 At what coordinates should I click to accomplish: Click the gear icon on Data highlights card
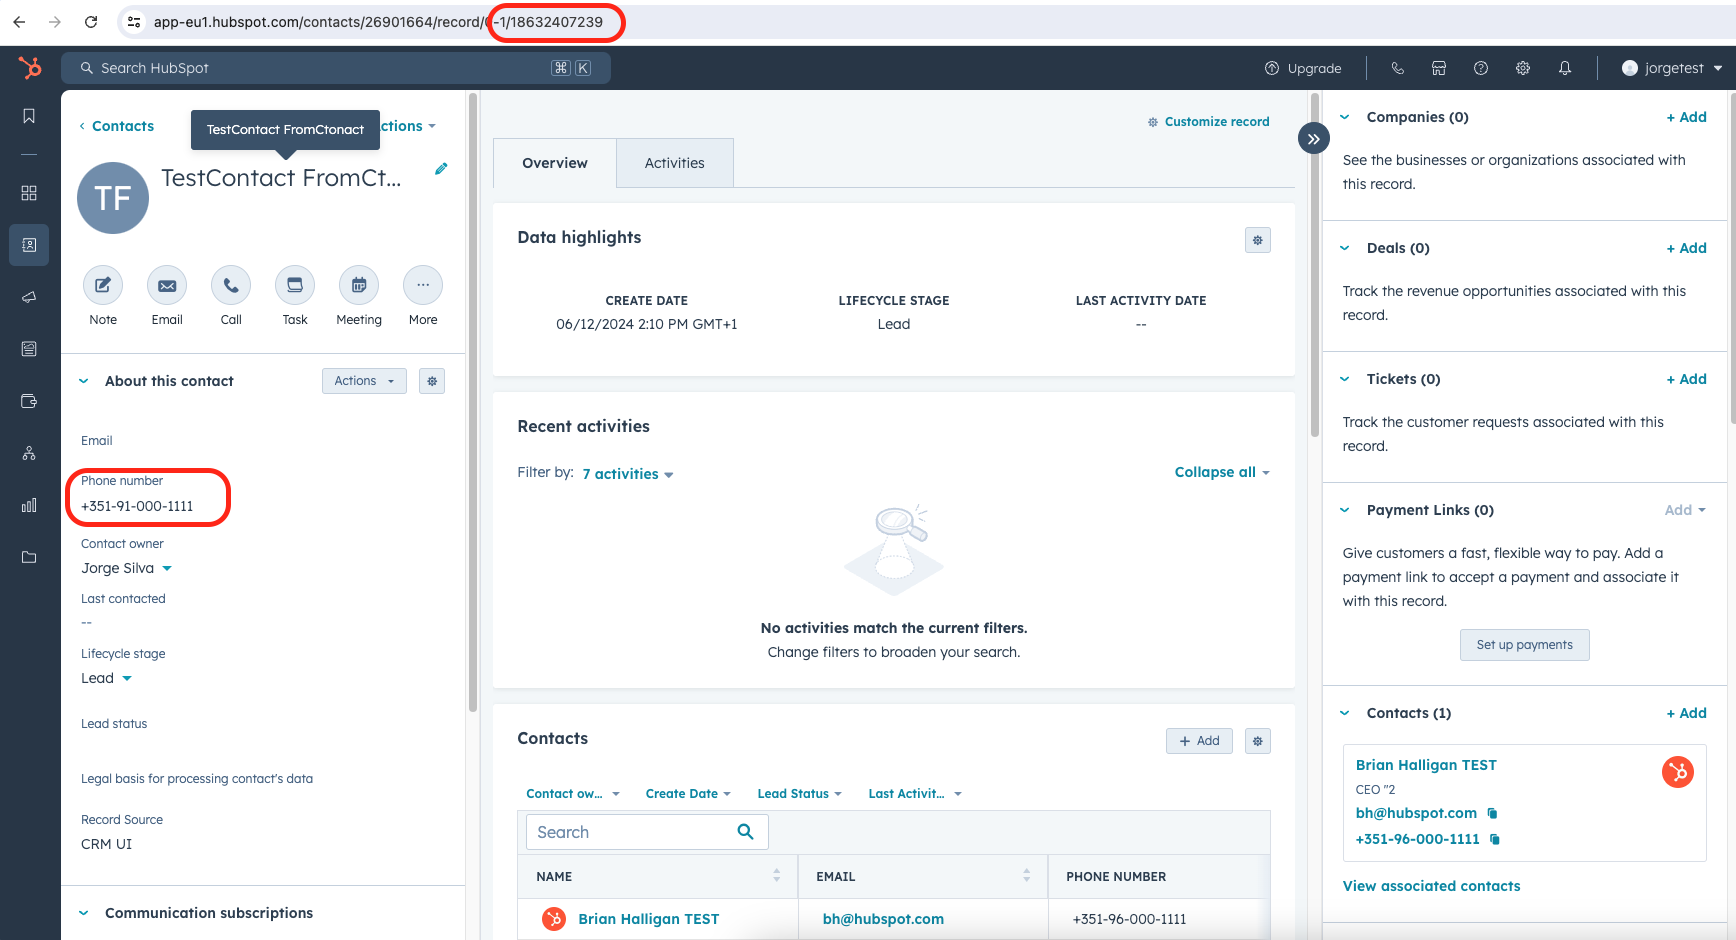coord(1257,240)
